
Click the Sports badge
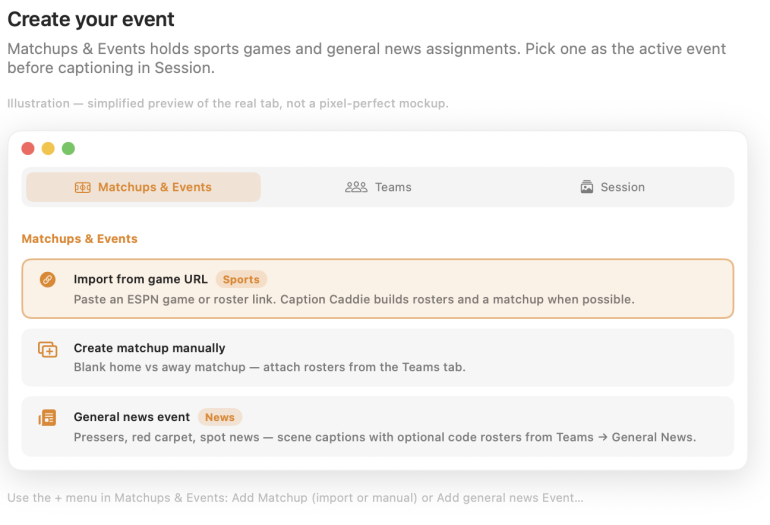(241, 279)
